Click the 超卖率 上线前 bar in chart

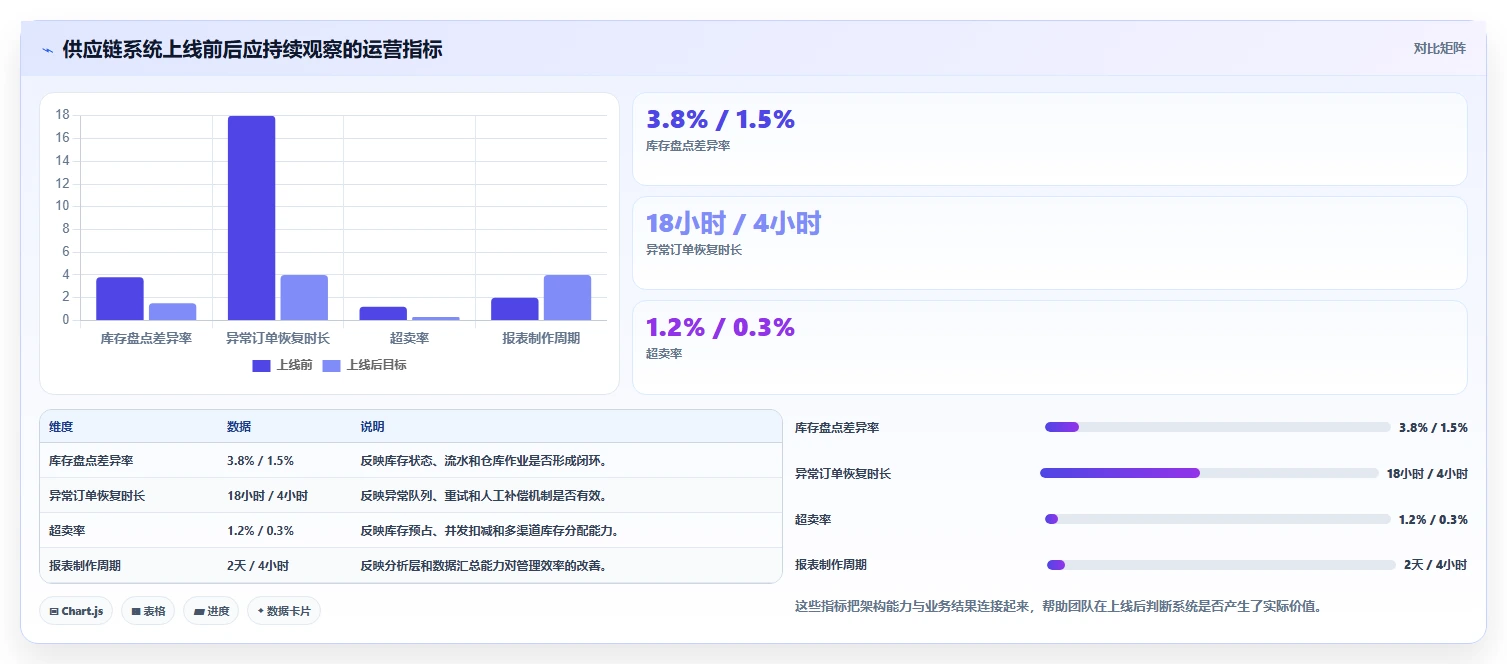[383, 313]
